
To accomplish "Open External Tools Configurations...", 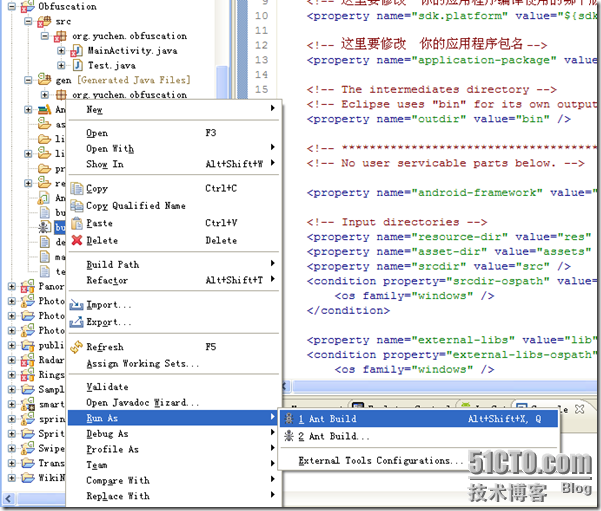I will [381, 460].
